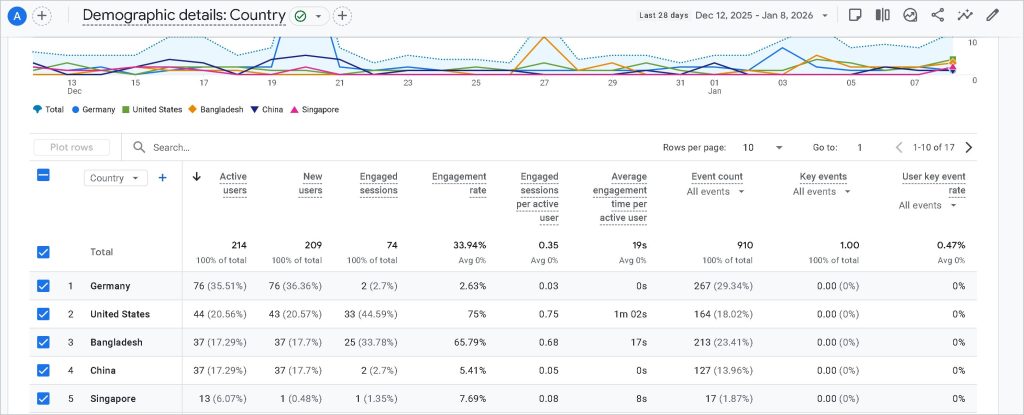Sort by Engaged sessions per active user
Screen dimensions: 1024x415
coord(539,197)
